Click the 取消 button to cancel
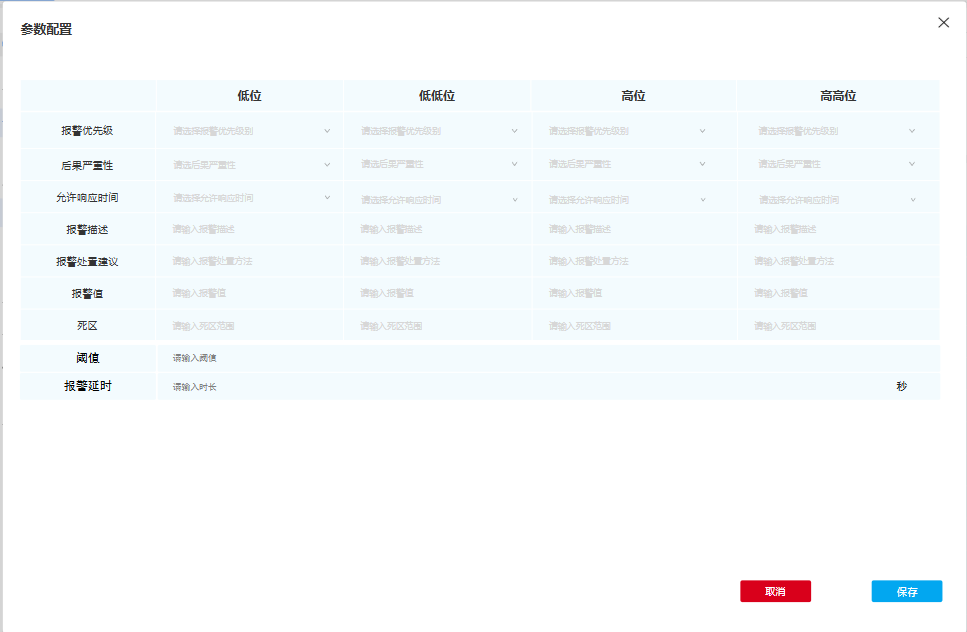 [x=775, y=591]
